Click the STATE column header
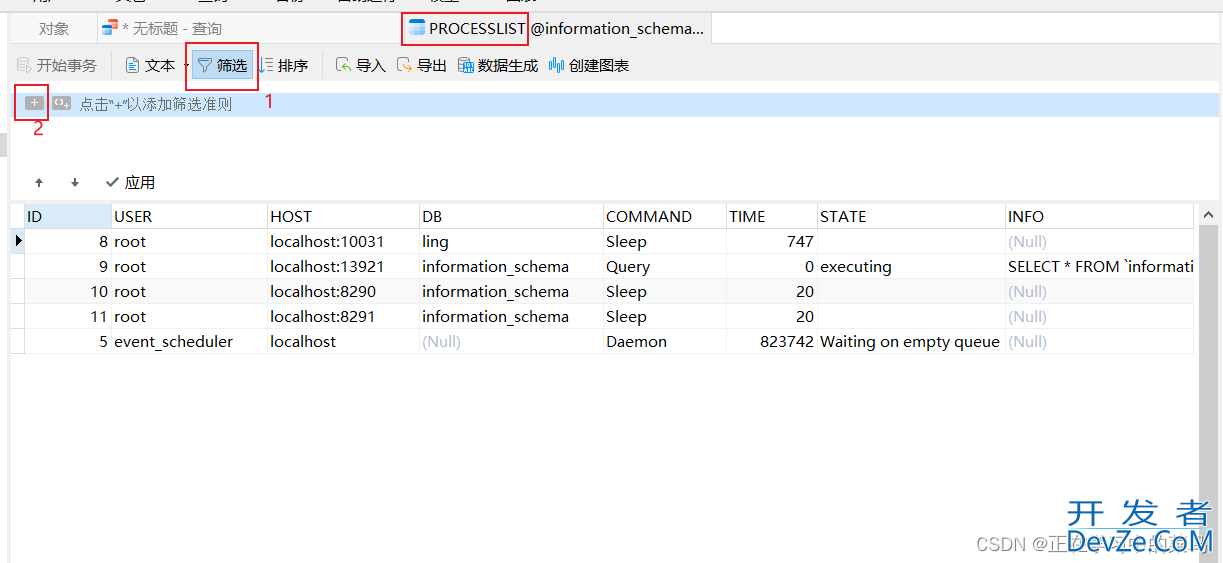Screen dimensions: 1223x563 pos(911,216)
